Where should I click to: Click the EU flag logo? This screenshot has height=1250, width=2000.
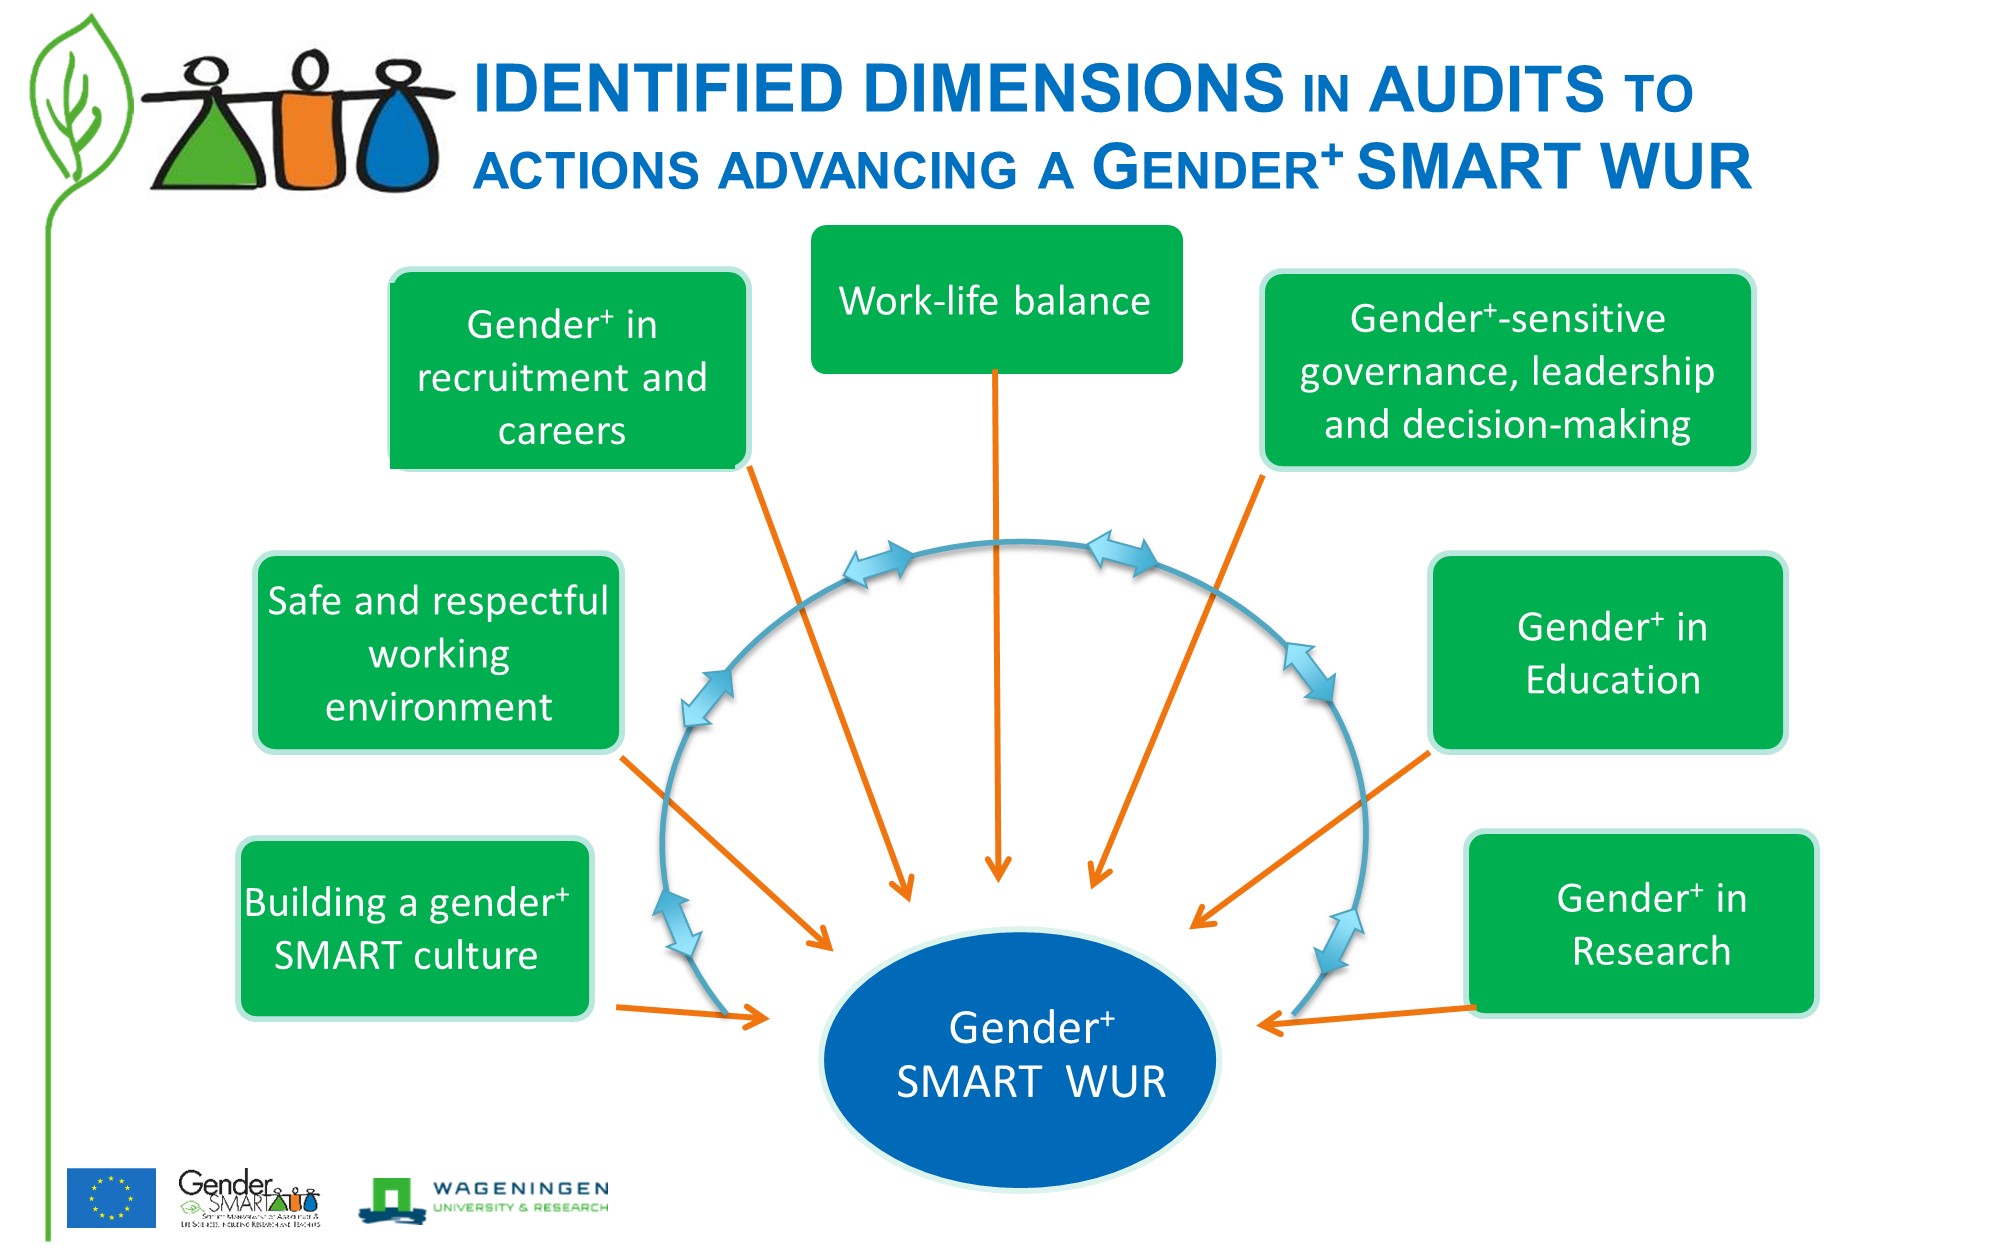111,1197
